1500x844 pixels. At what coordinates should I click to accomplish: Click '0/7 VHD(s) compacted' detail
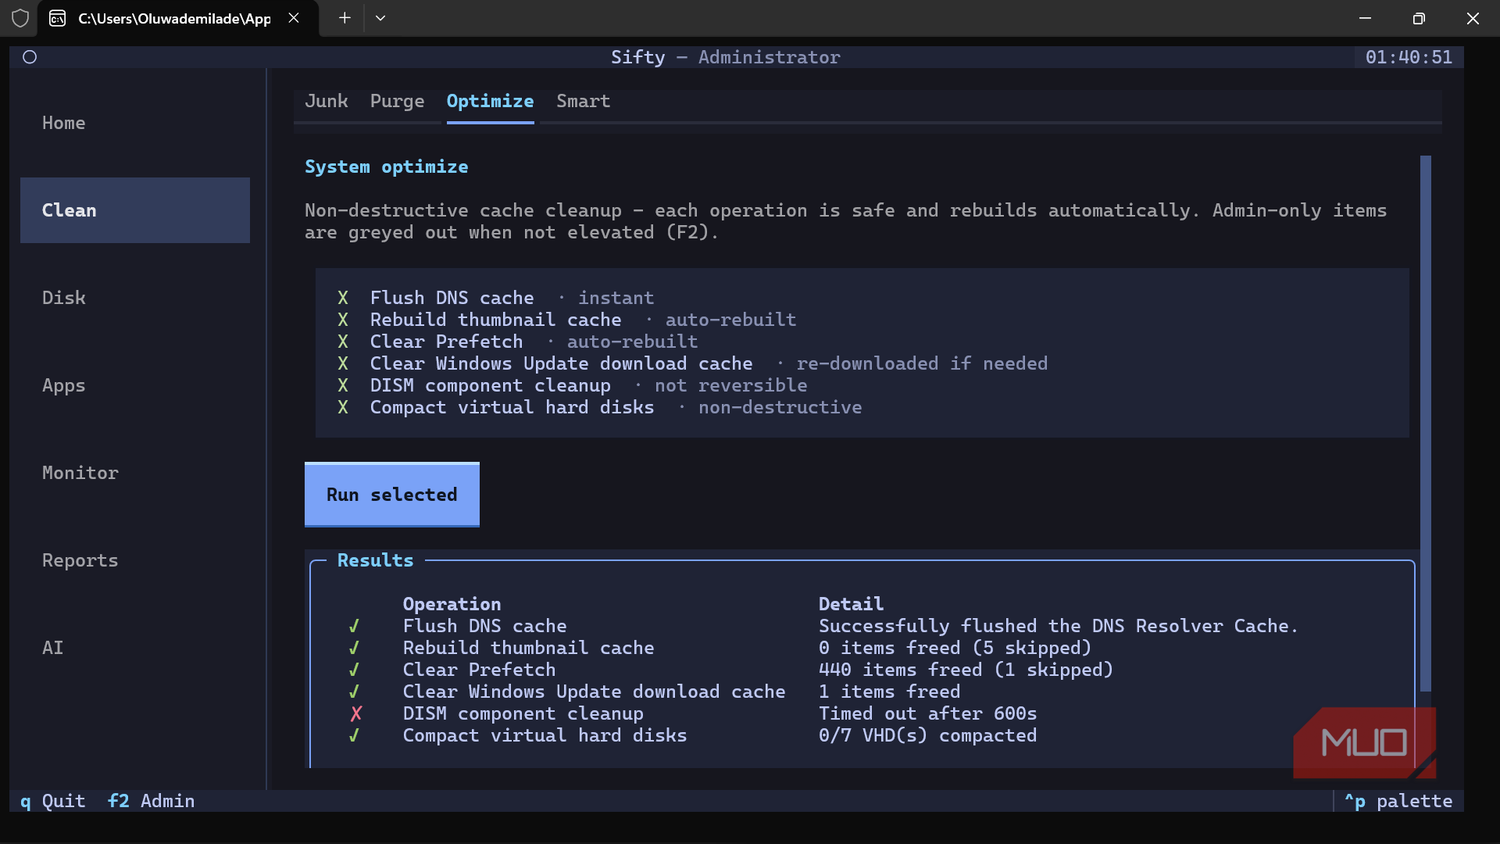point(928,736)
